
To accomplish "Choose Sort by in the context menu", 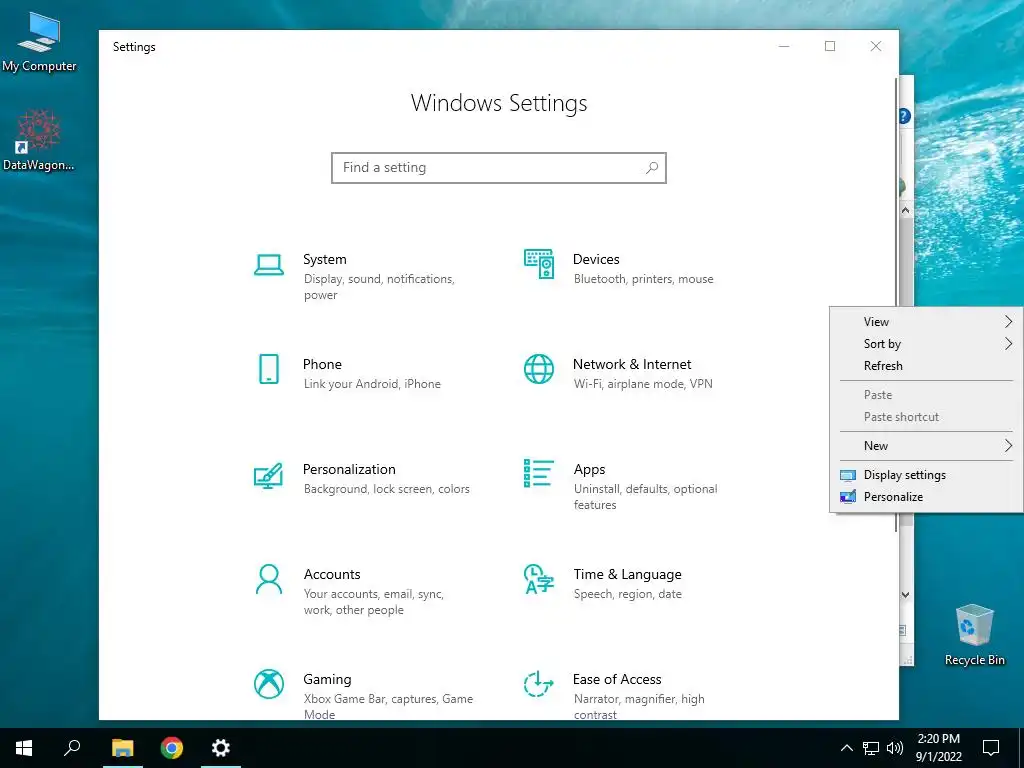I will pos(926,344).
